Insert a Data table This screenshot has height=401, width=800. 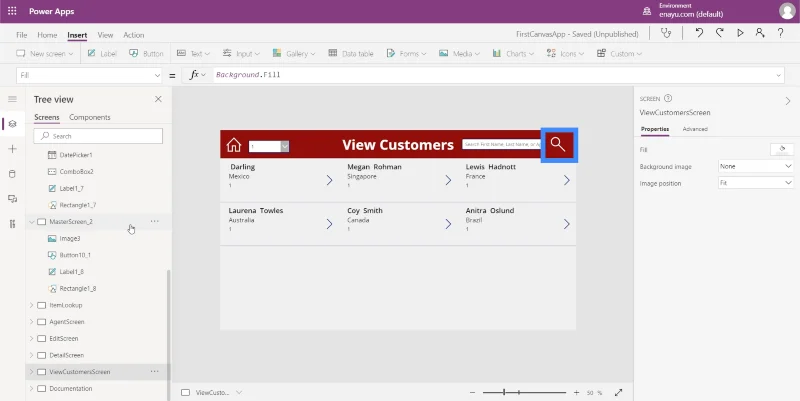[351, 54]
